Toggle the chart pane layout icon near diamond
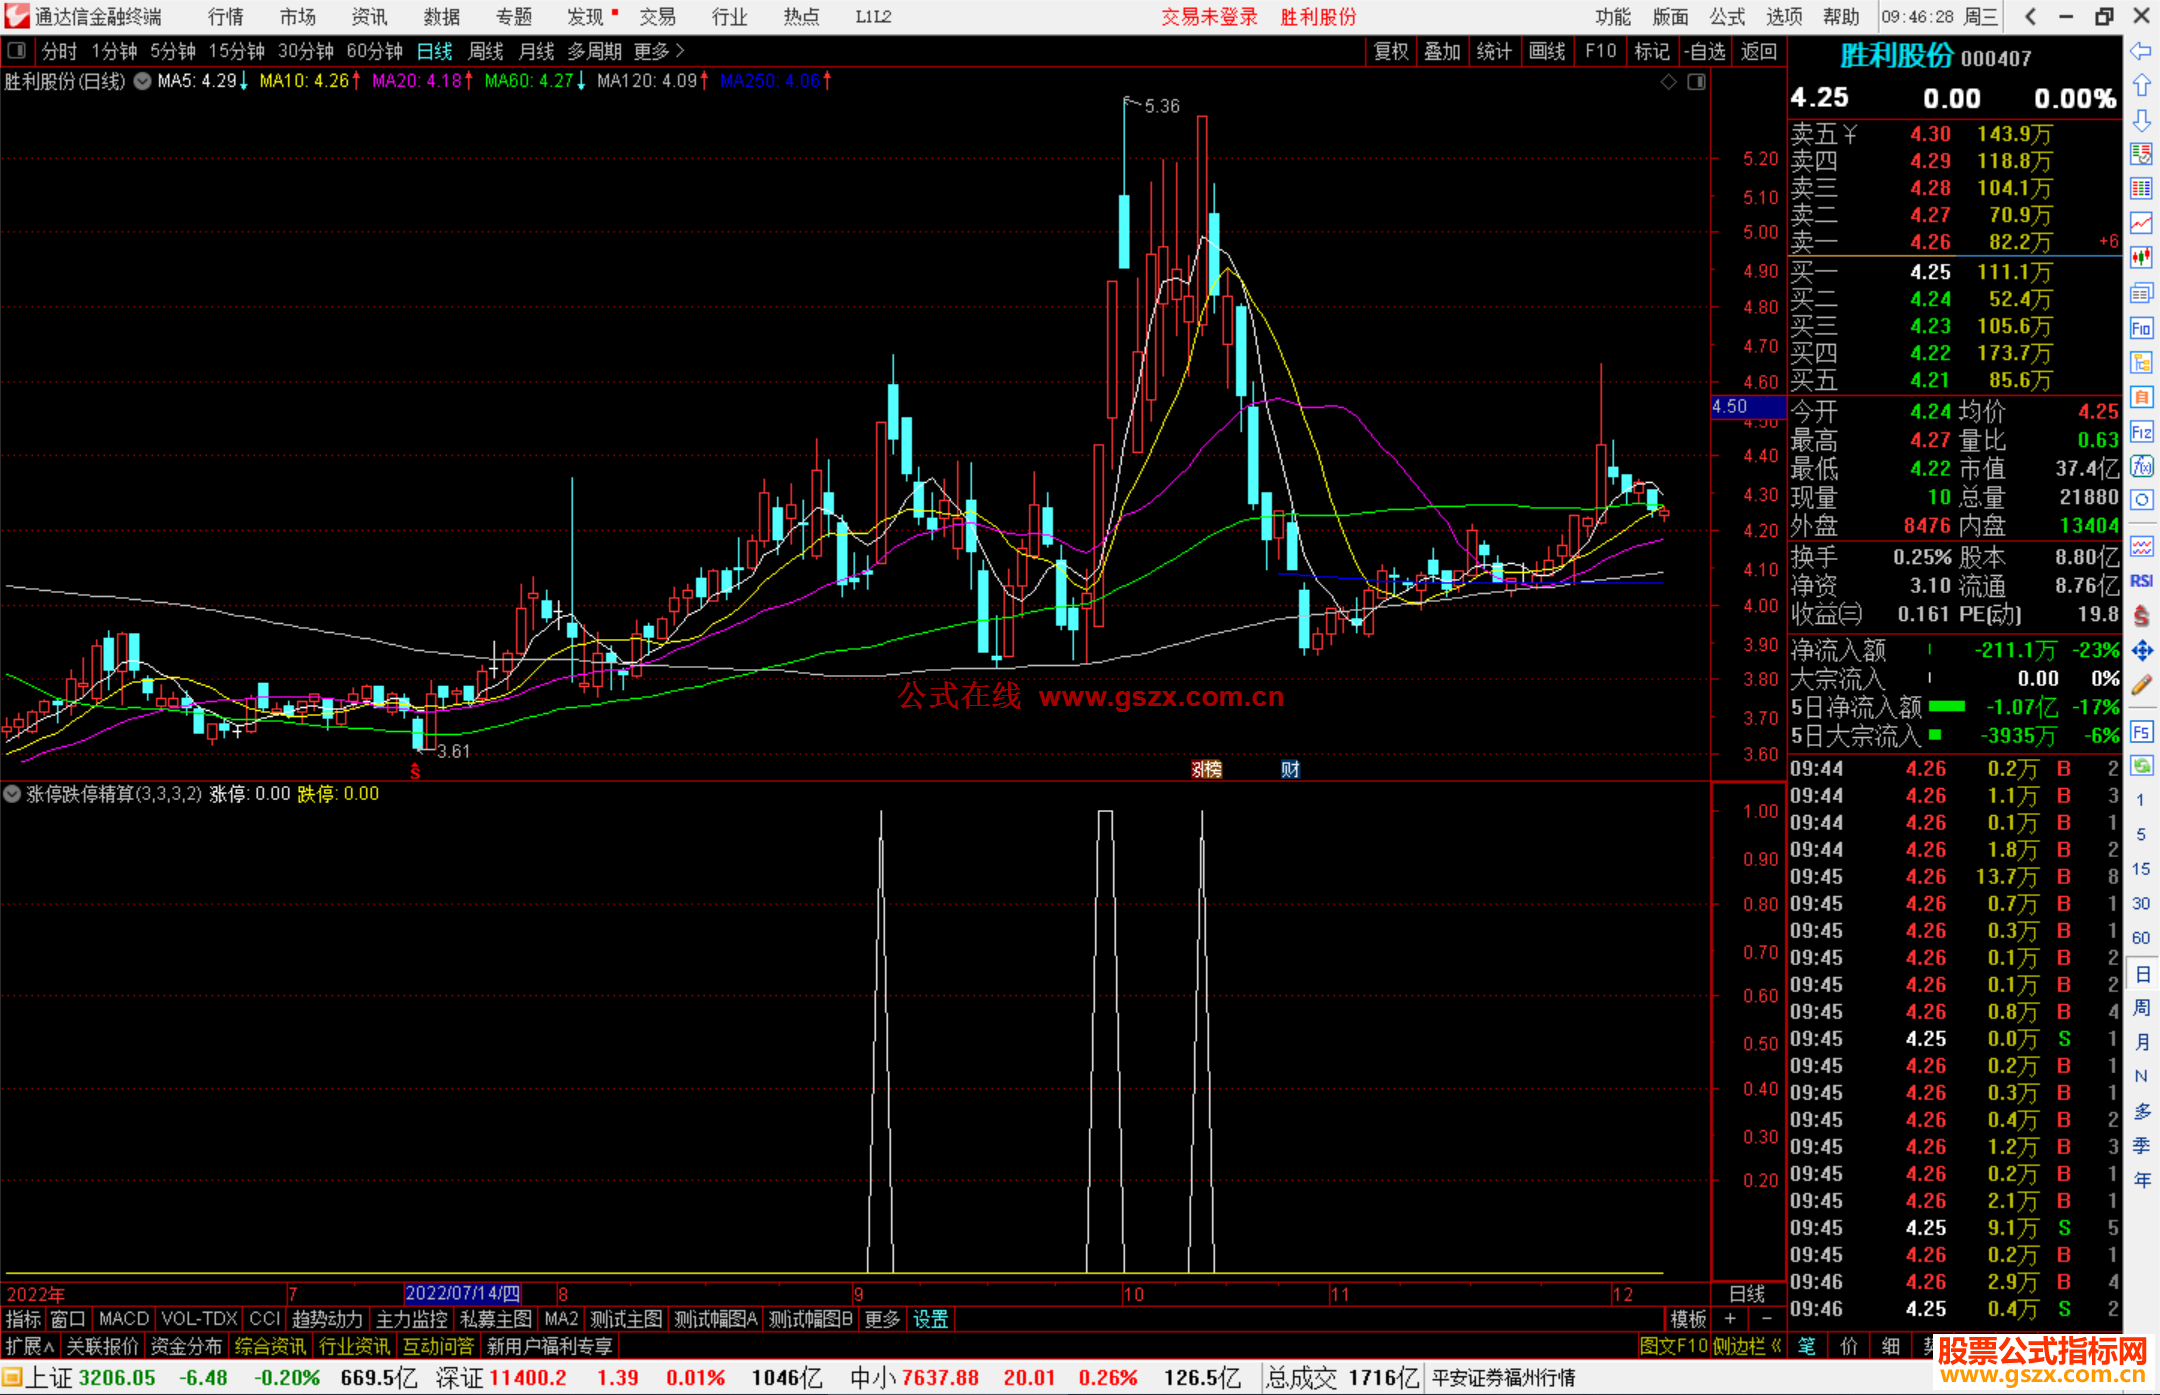Viewport: 2160px width, 1395px height. (1696, 82)
